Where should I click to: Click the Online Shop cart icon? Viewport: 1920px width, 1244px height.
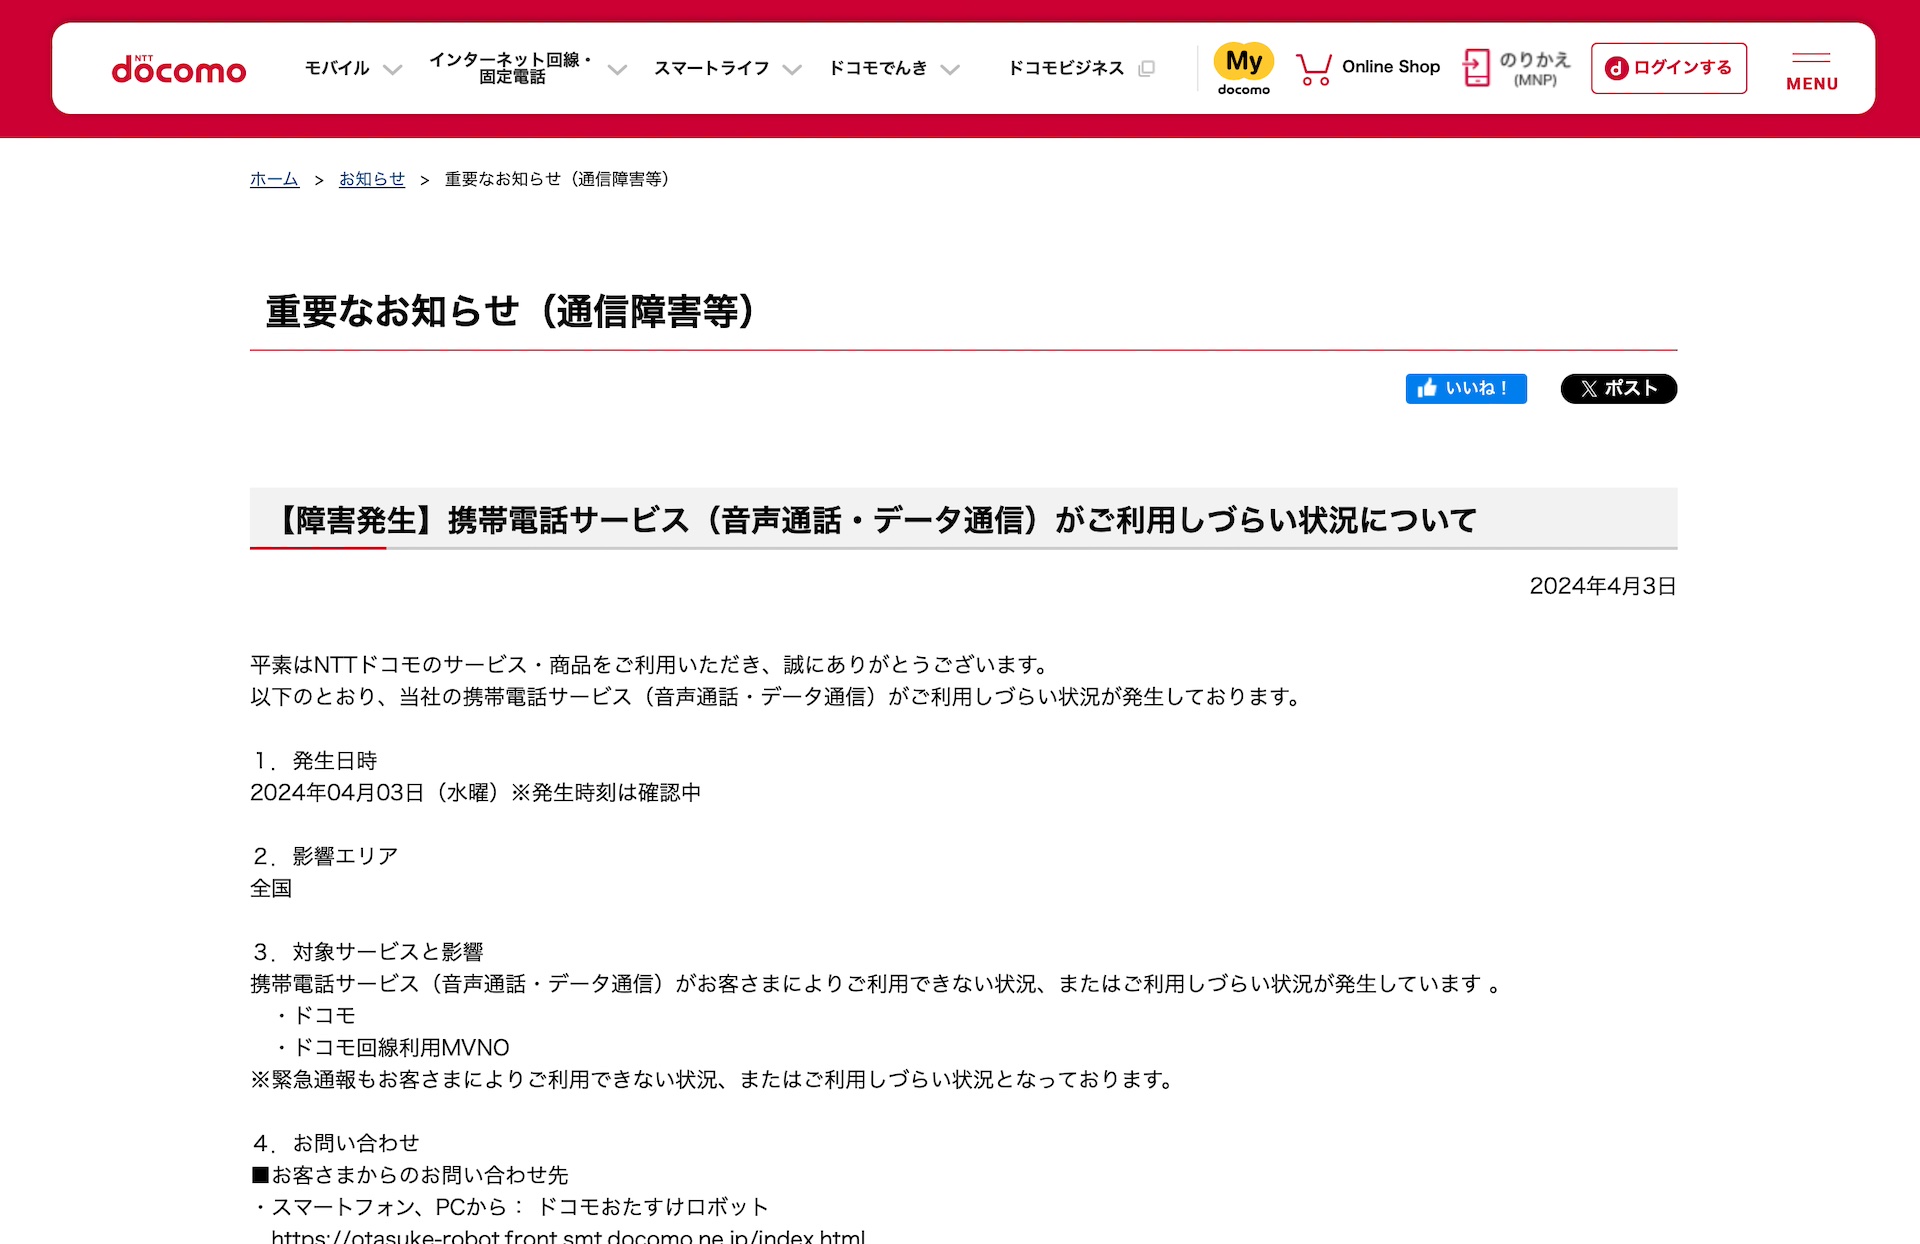[1314, 69]
